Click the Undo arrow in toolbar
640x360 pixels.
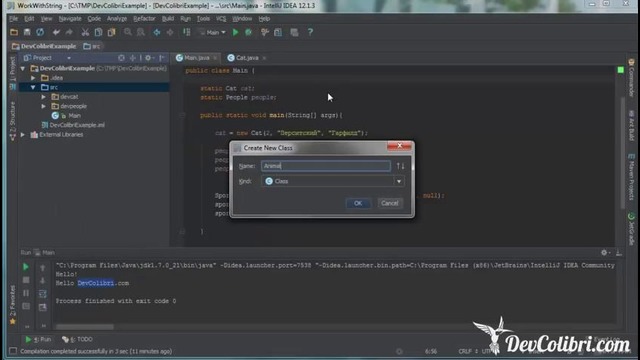coord(56,32)
